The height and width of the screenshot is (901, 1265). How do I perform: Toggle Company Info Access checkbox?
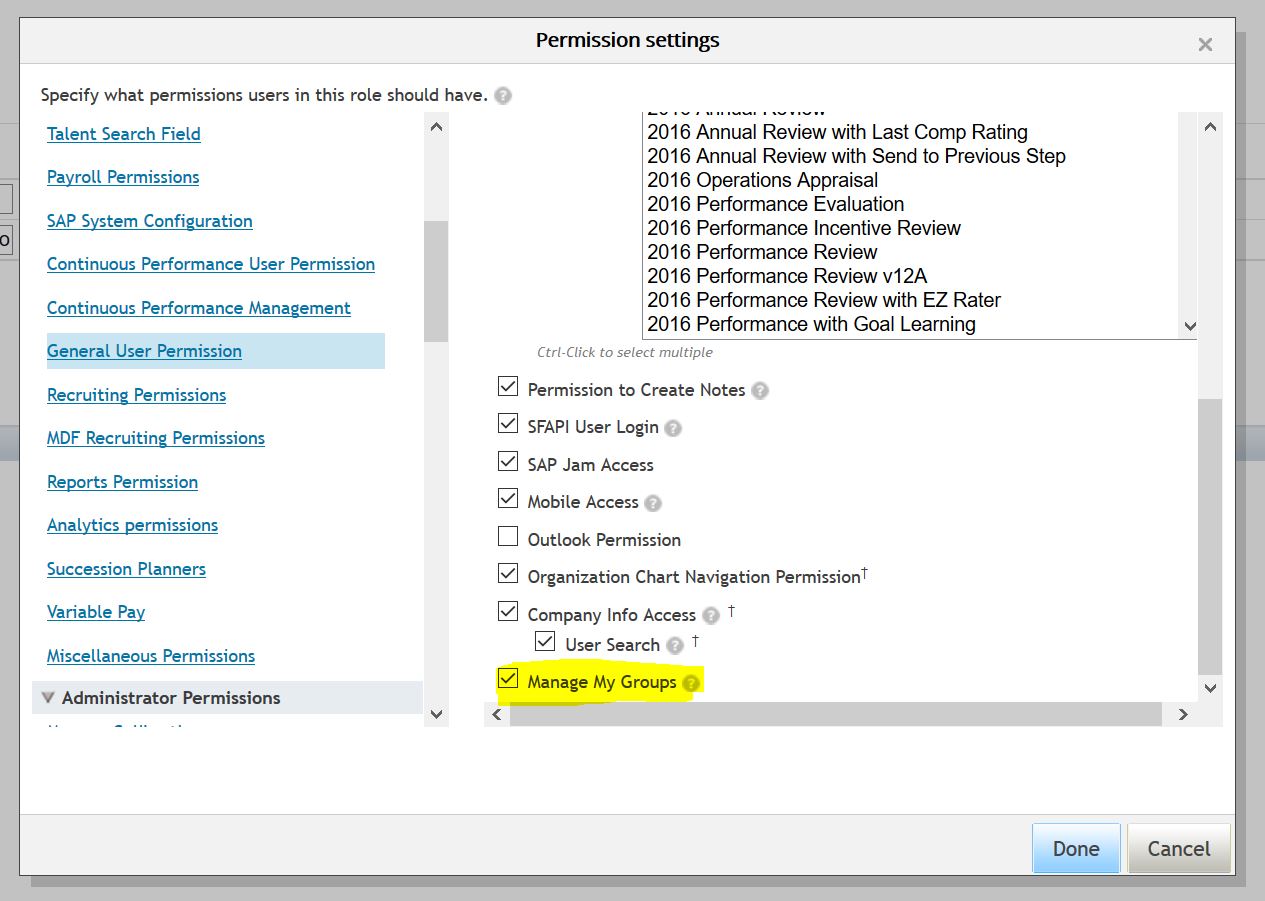508,612
